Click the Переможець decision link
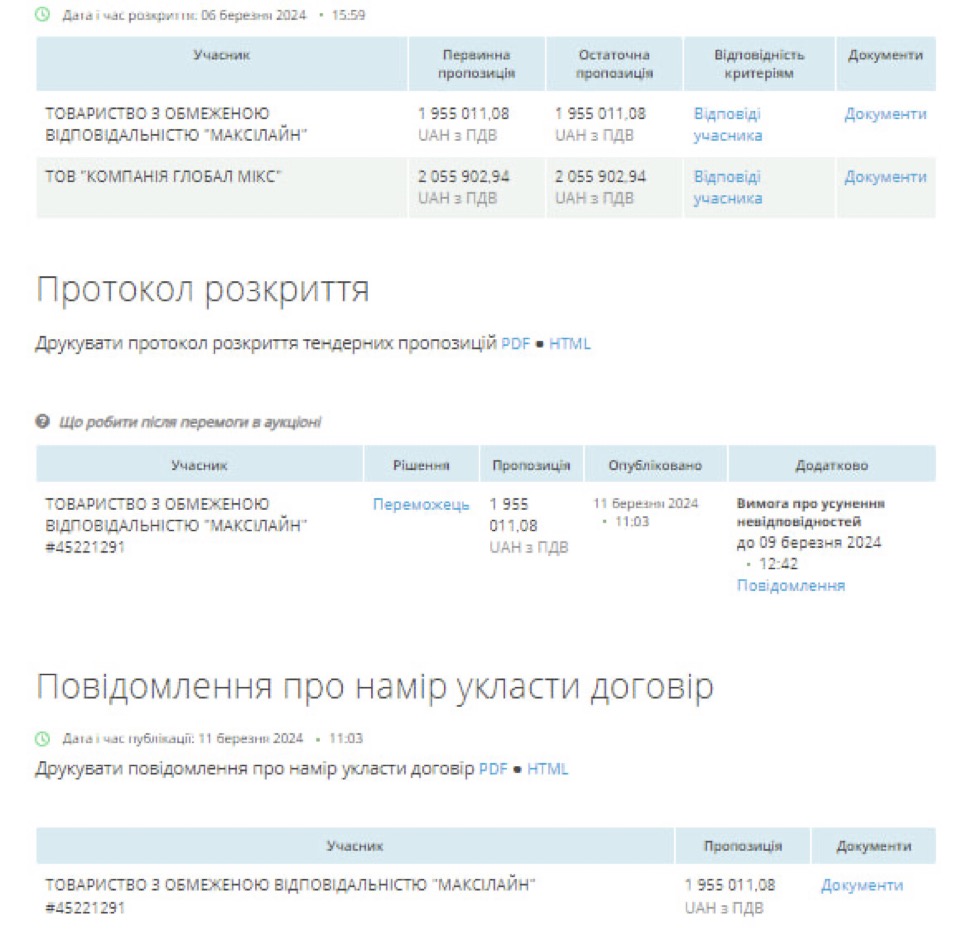964x950 pixels. click(421, 505)
